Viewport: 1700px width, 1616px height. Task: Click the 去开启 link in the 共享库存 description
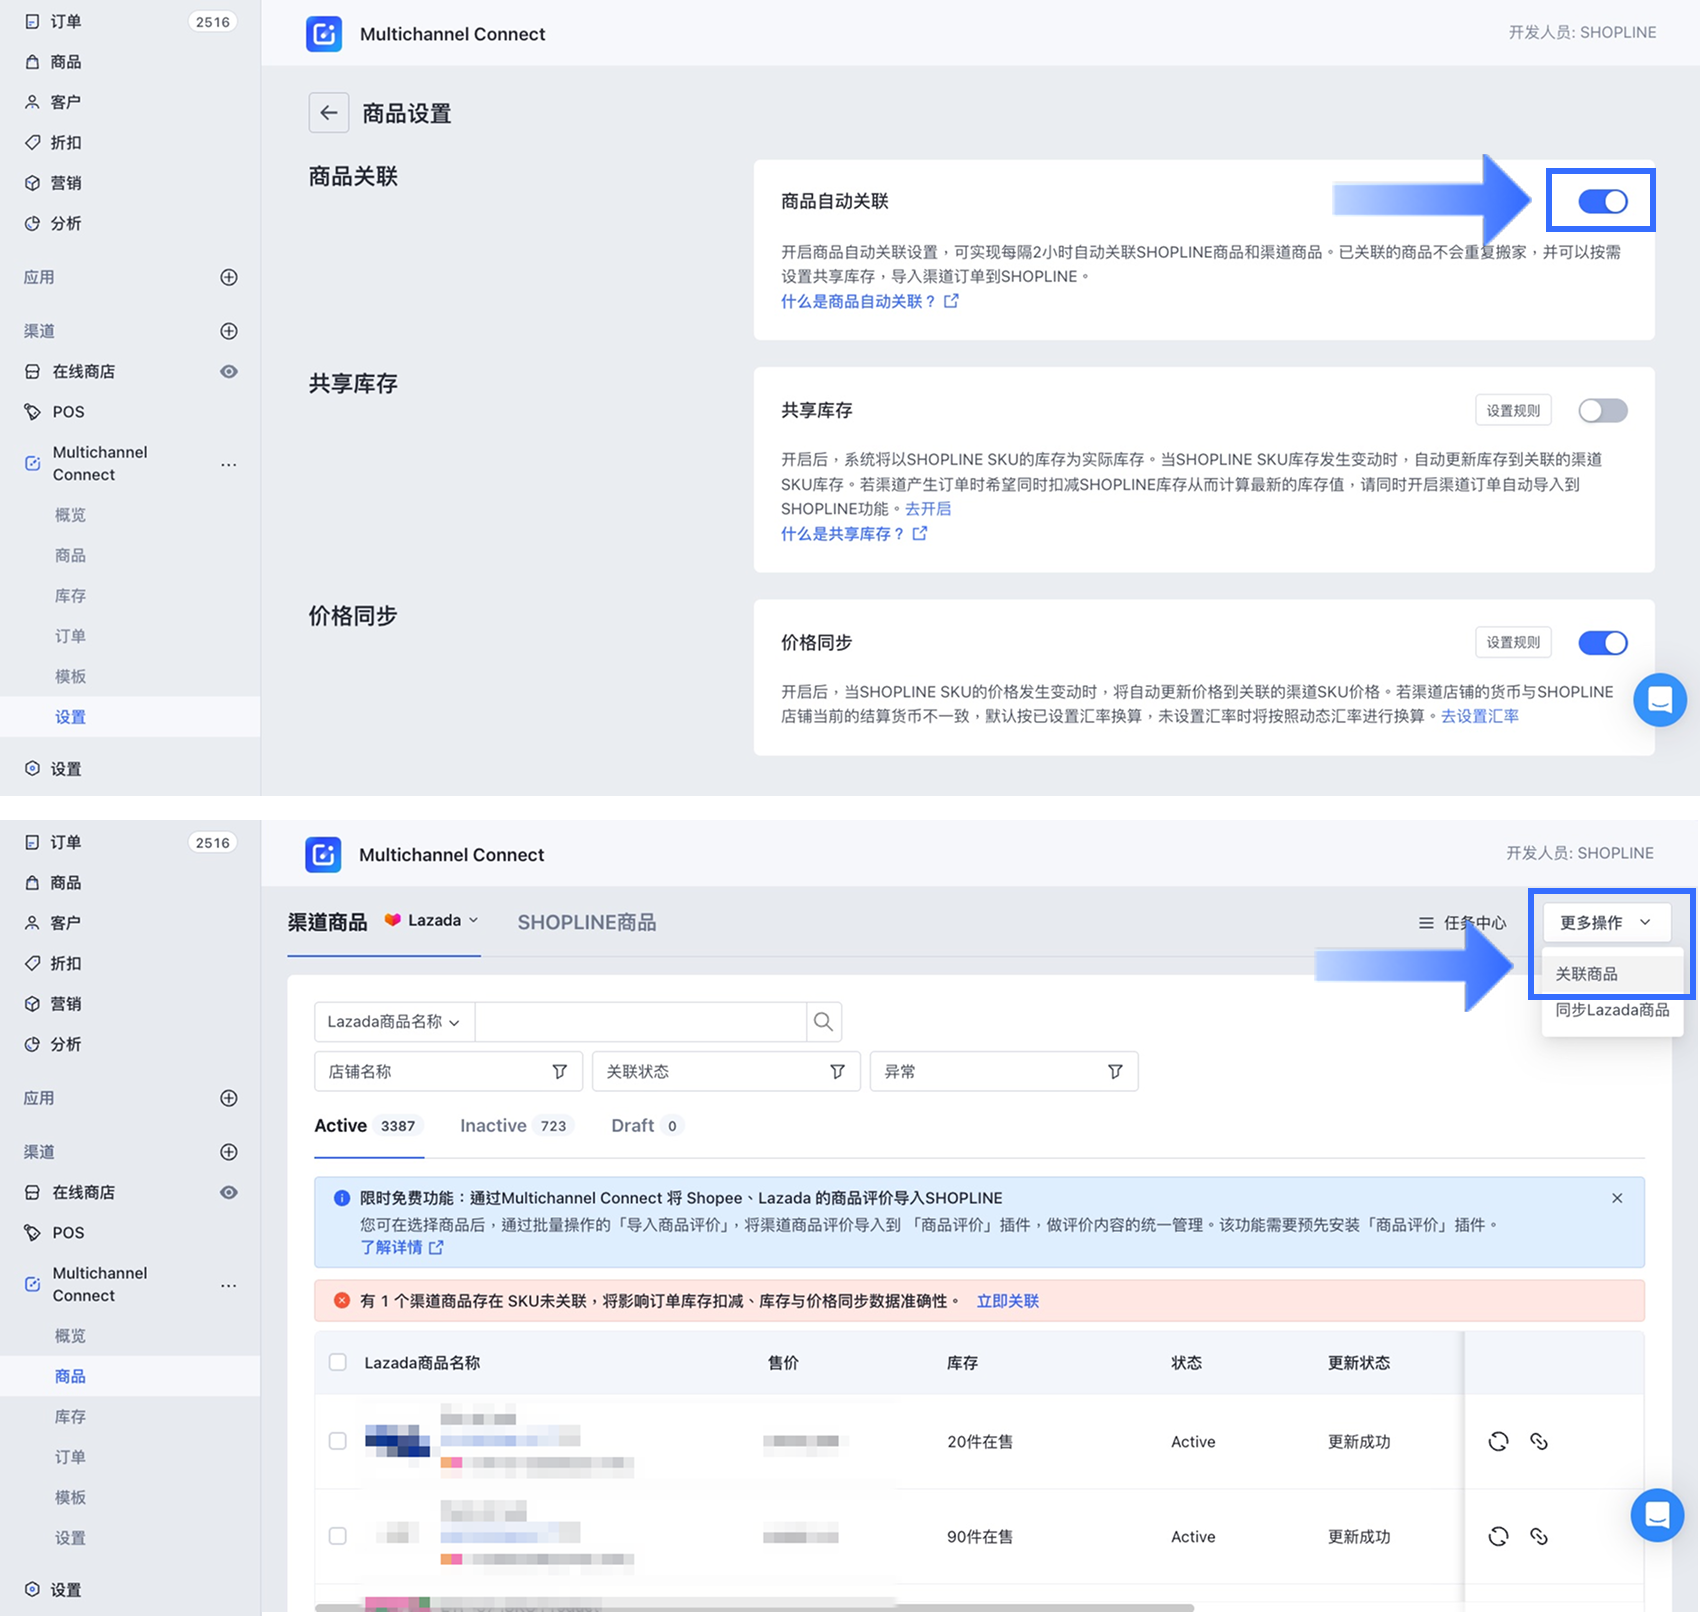[928, 509]
